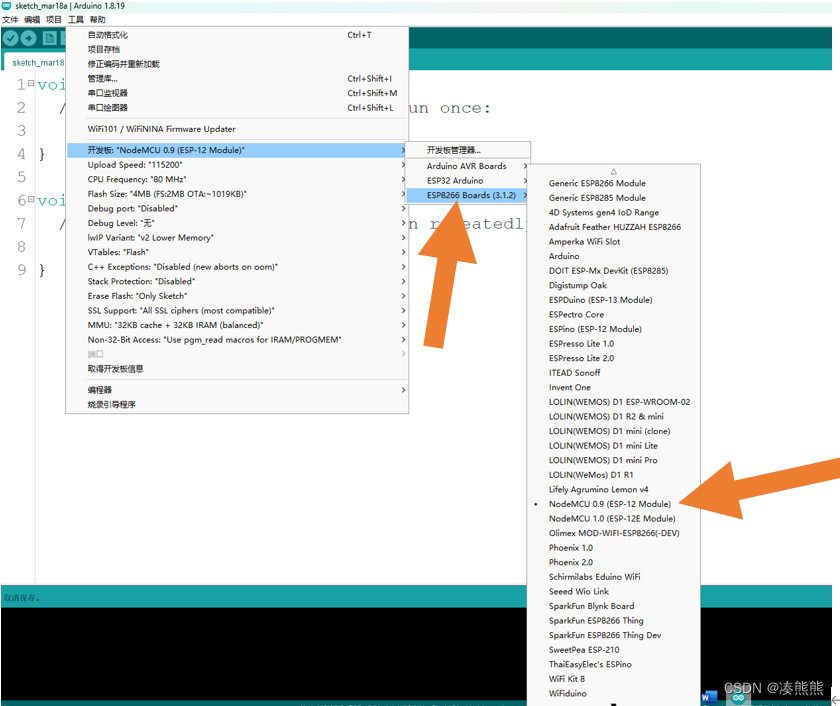This screenshot has width=840, height=706.
Task: Click the Upload arrow toolbar icon
Action: coord(28,38)
